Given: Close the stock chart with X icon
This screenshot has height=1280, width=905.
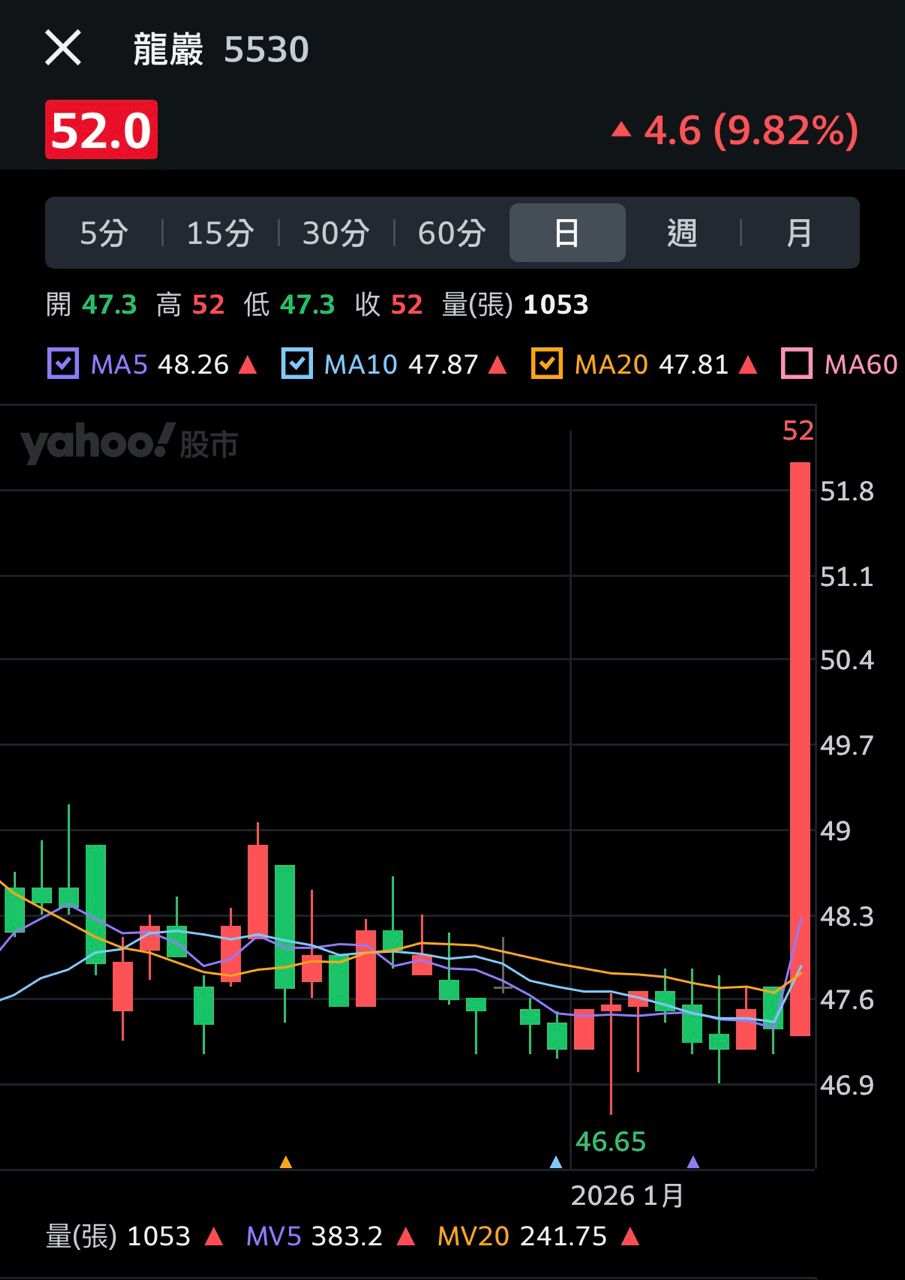Looking at the screenshot, I should point(63,48).
